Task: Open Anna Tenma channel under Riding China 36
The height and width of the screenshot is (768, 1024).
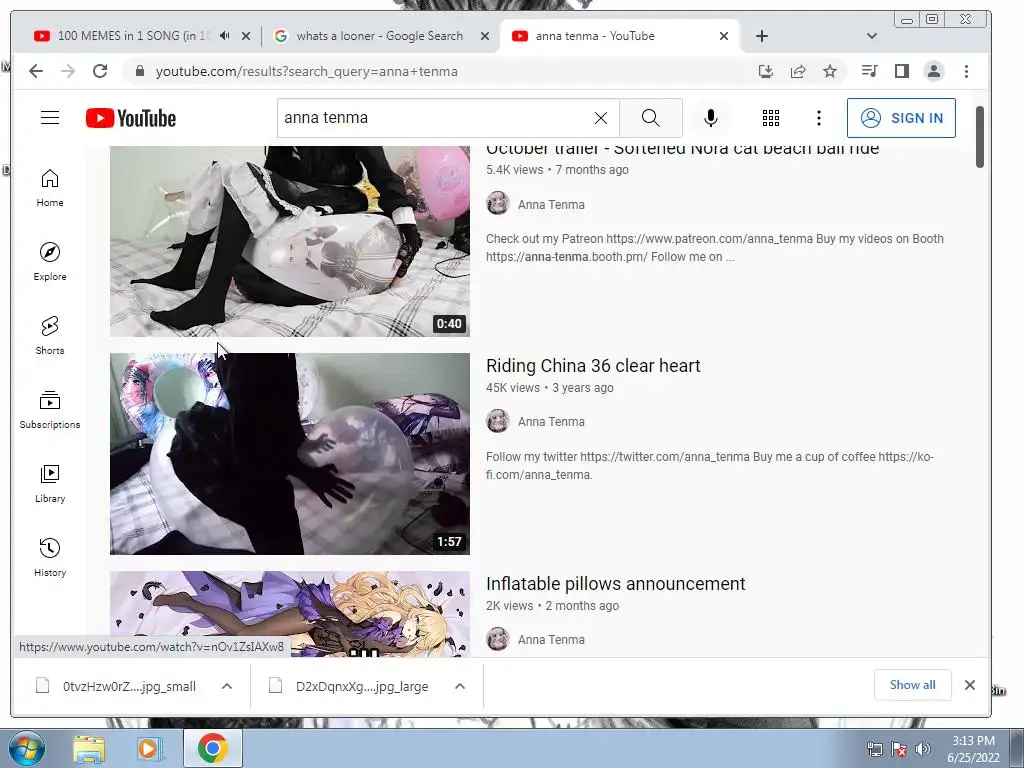Action: click(x=551, y=422)
